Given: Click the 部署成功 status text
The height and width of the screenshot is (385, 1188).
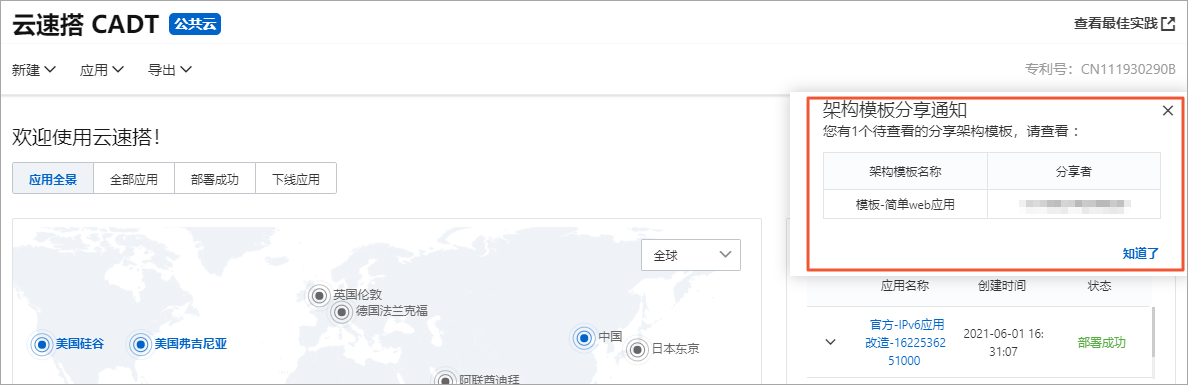Looking at the screenshot, I should click(1101, 343).
